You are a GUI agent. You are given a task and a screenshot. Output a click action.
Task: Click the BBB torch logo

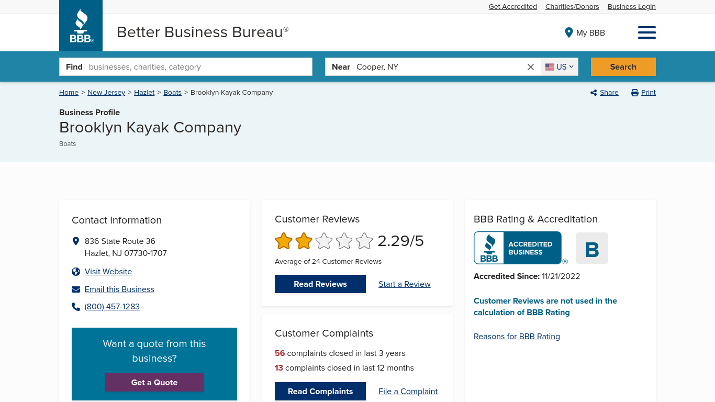click(x=81, y=26)
